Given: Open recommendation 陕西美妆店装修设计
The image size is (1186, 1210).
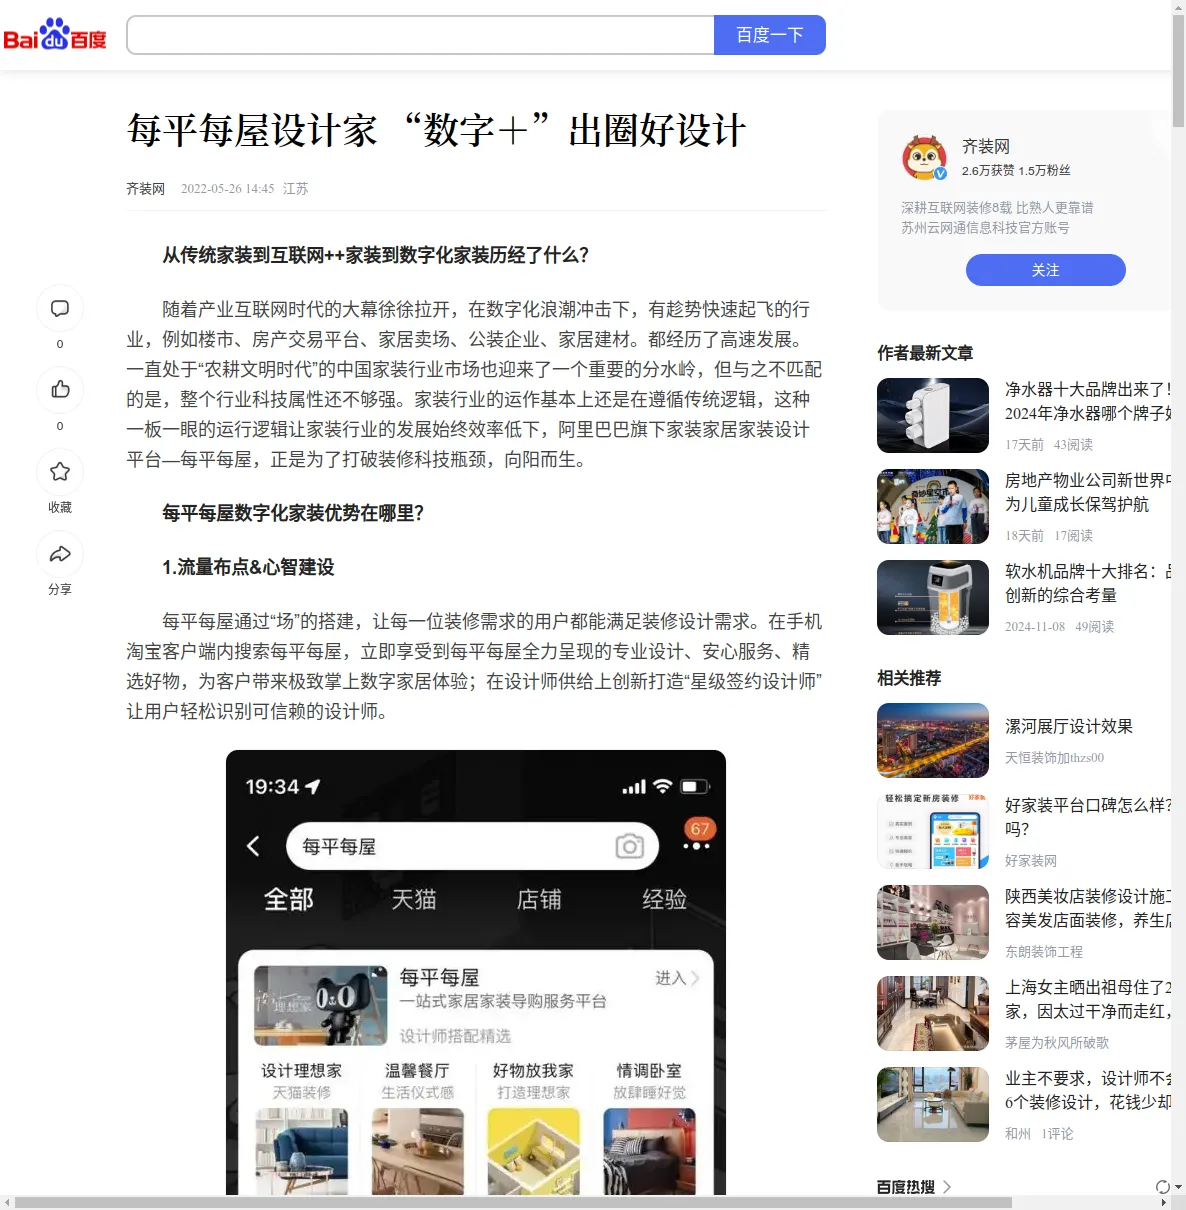Looking at the screenshot, I should click(1088, 908).
